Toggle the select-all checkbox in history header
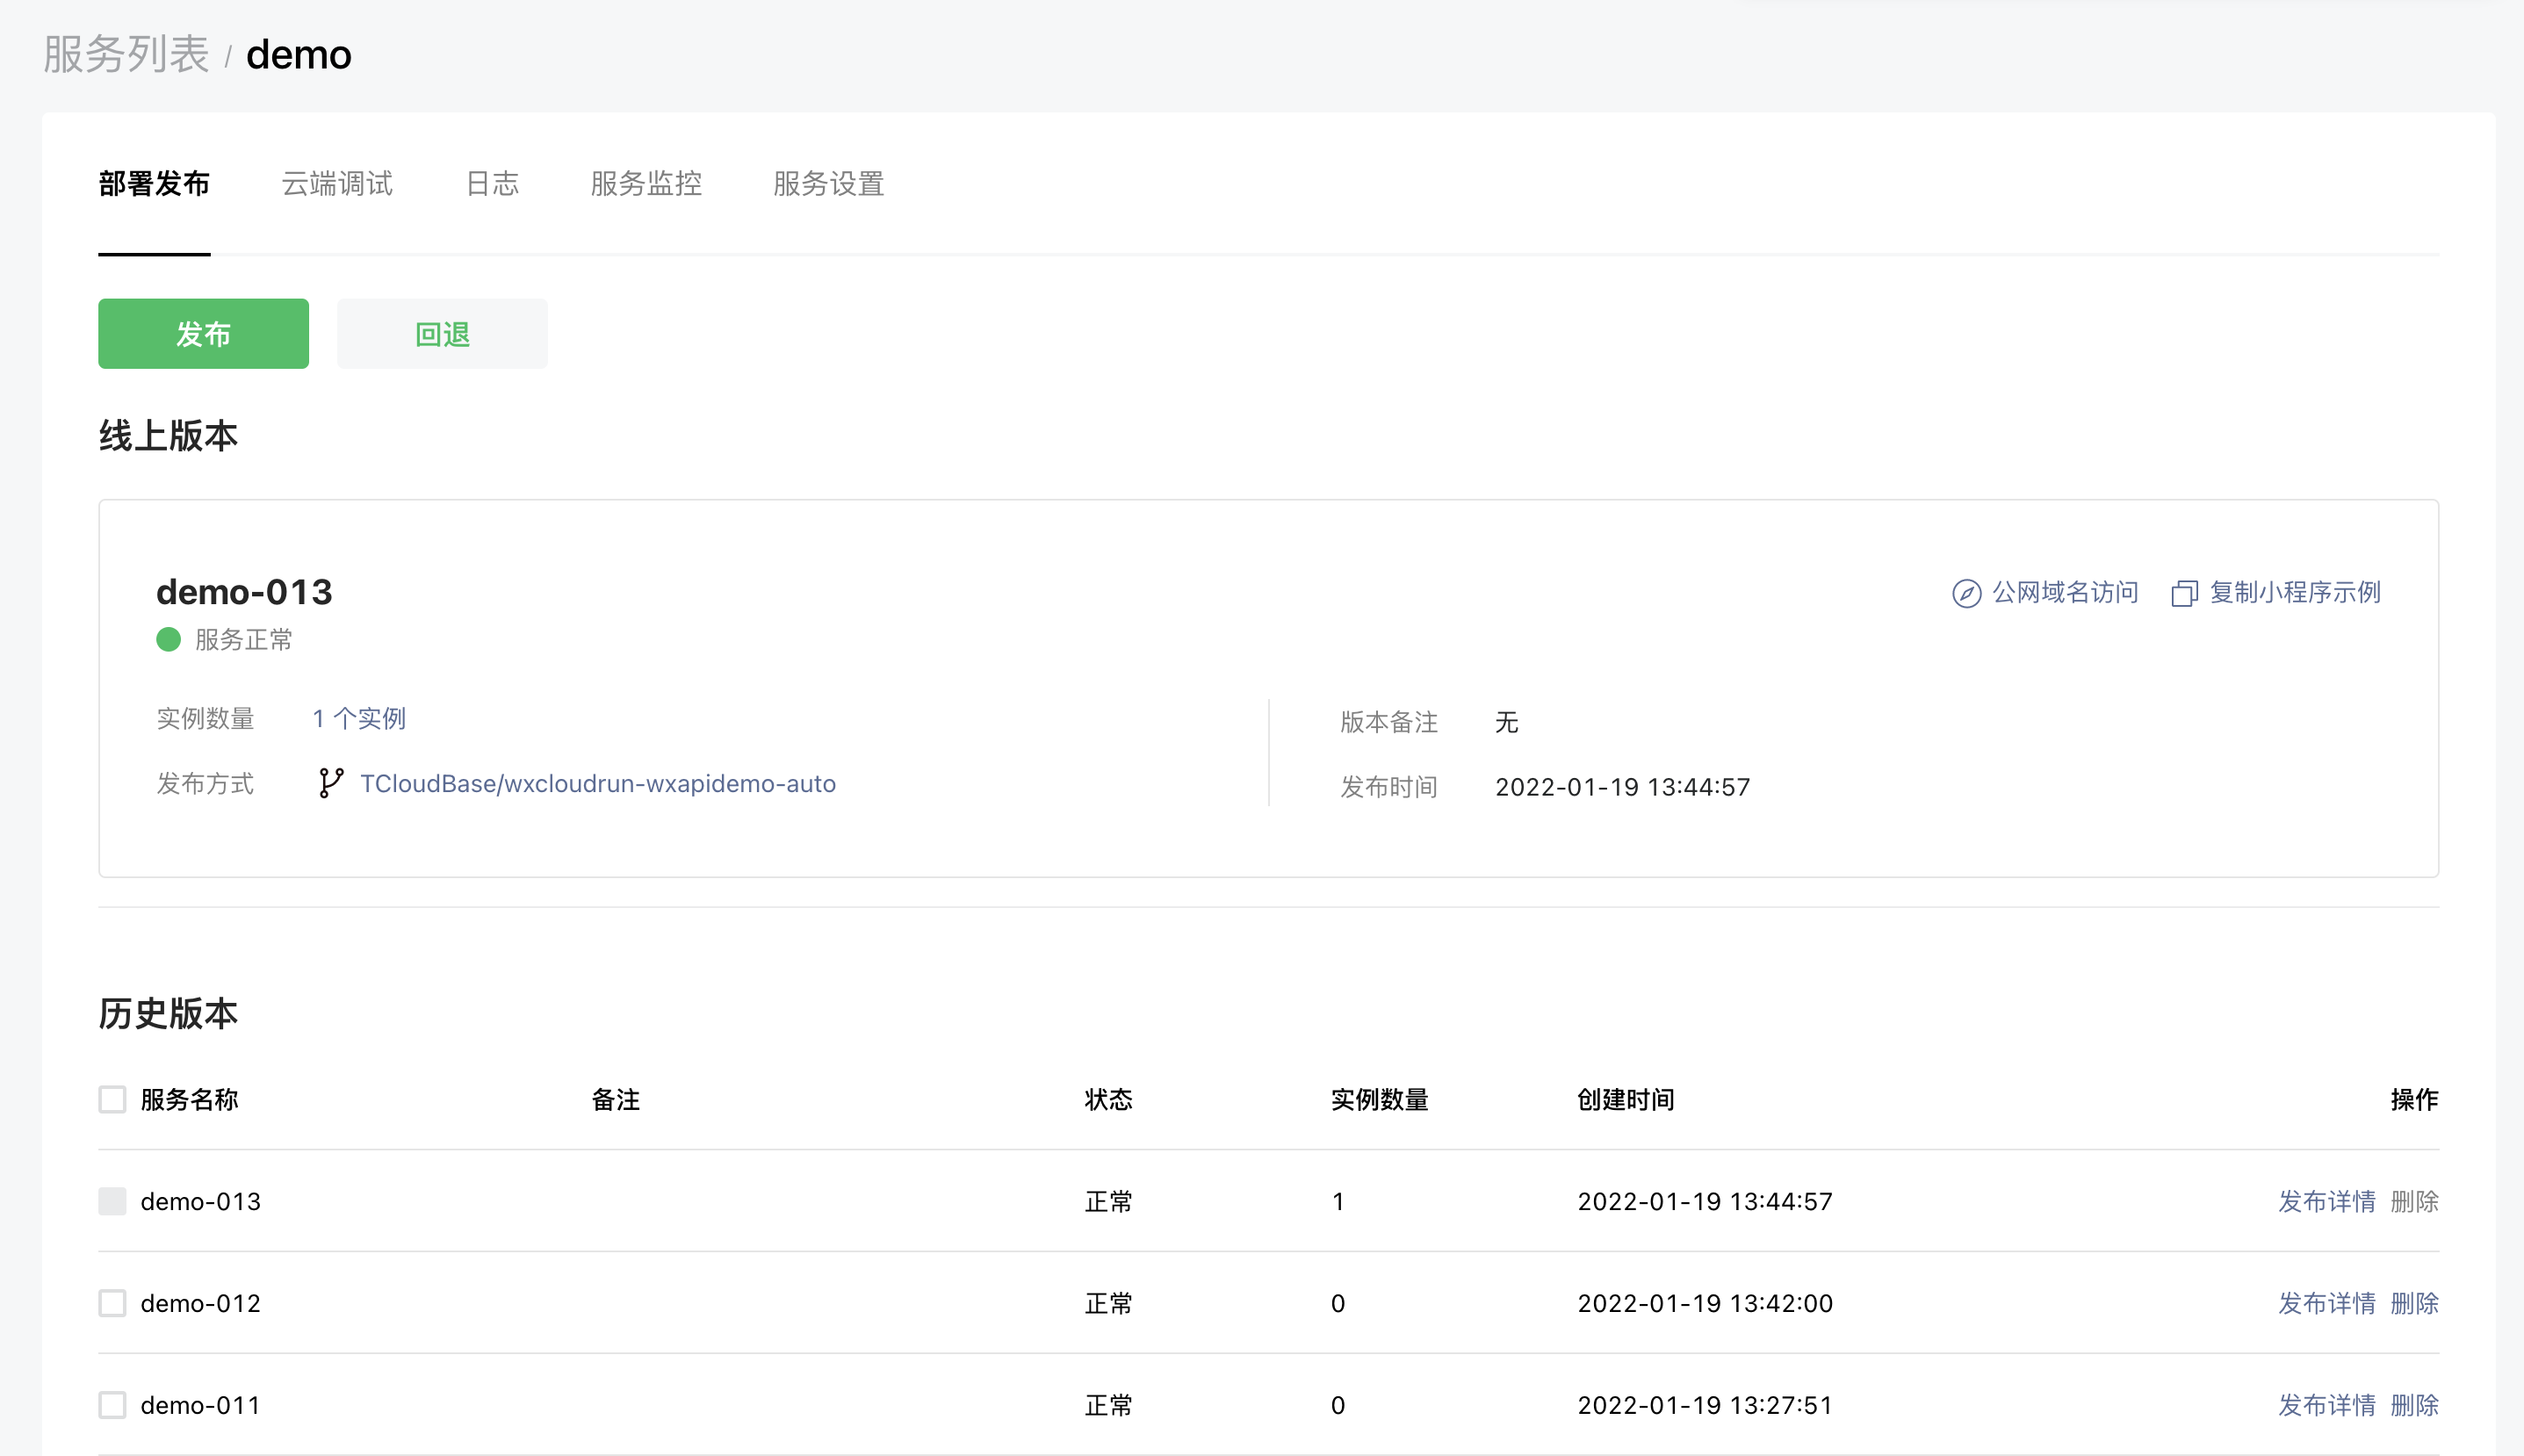The height and width of the screenshot is (1456, 2524). click(112, 1099)
